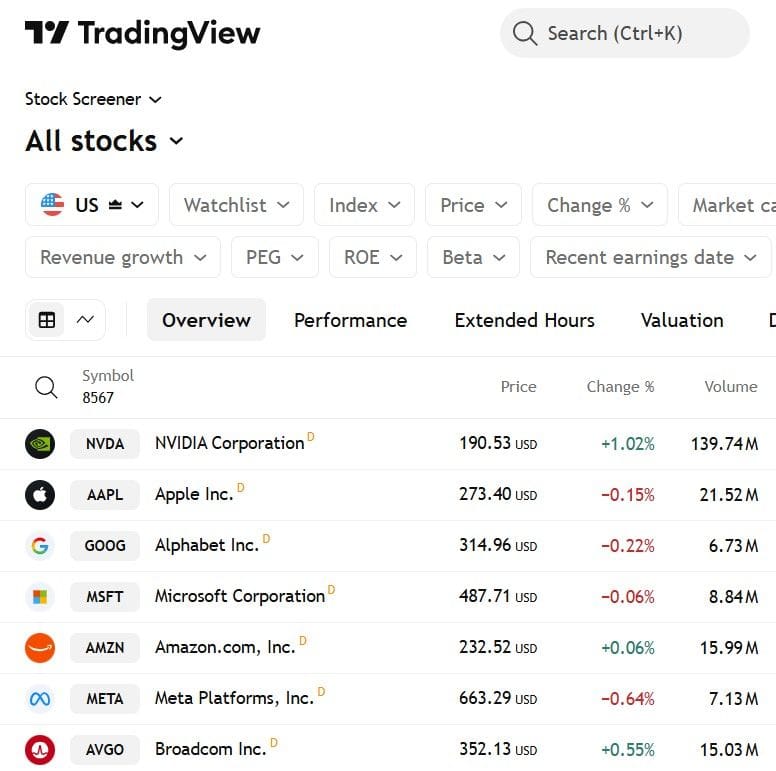Open the Apple Inc. stock link
Image resolution: width=776 pixels, height=771 pixels.
pos(194,494)
